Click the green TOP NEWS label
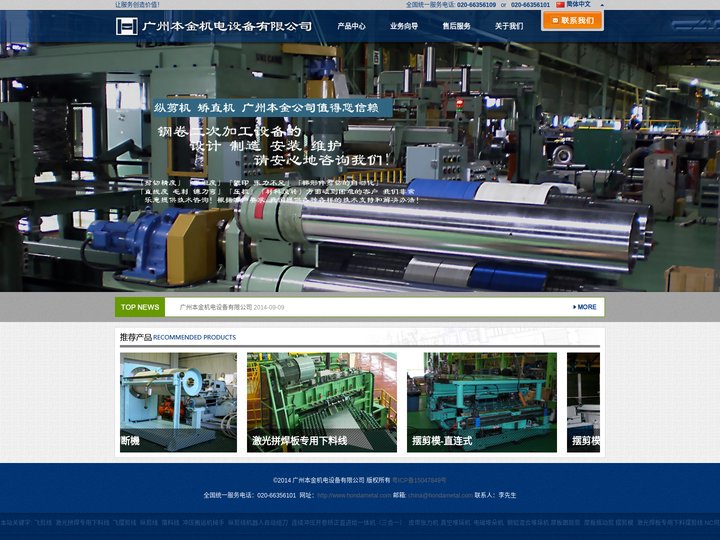Image resolution: width=720 pixels, height=540 pixels. coord(140,307)
